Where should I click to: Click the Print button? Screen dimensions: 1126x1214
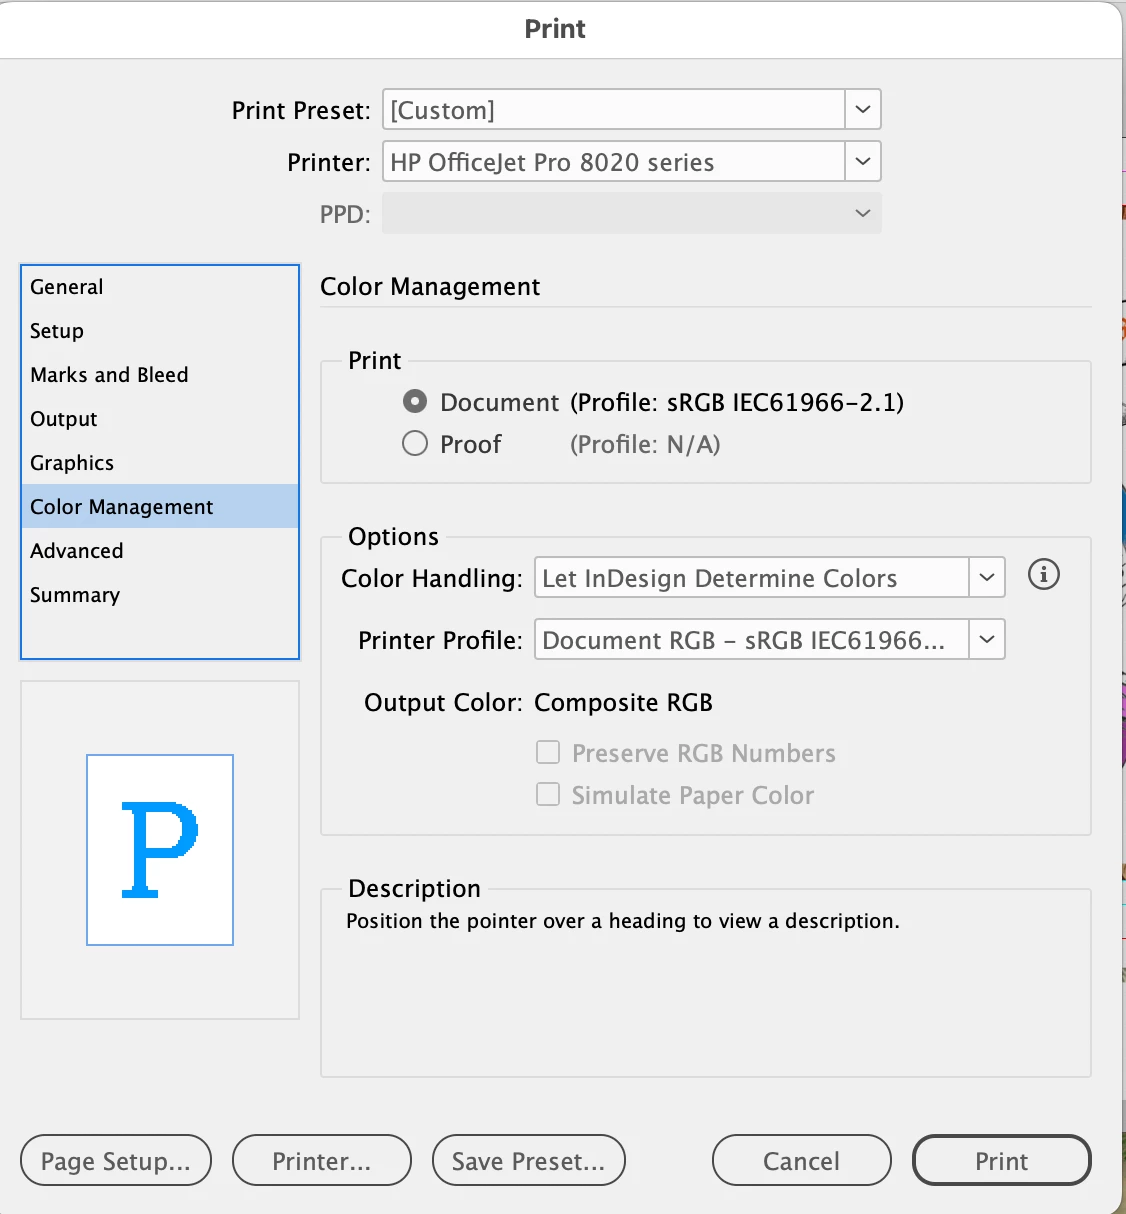tap(1002, 1160)
